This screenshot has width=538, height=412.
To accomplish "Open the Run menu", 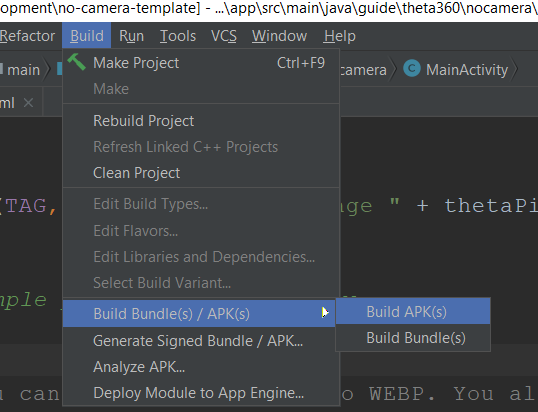I will tap(131, 36).
